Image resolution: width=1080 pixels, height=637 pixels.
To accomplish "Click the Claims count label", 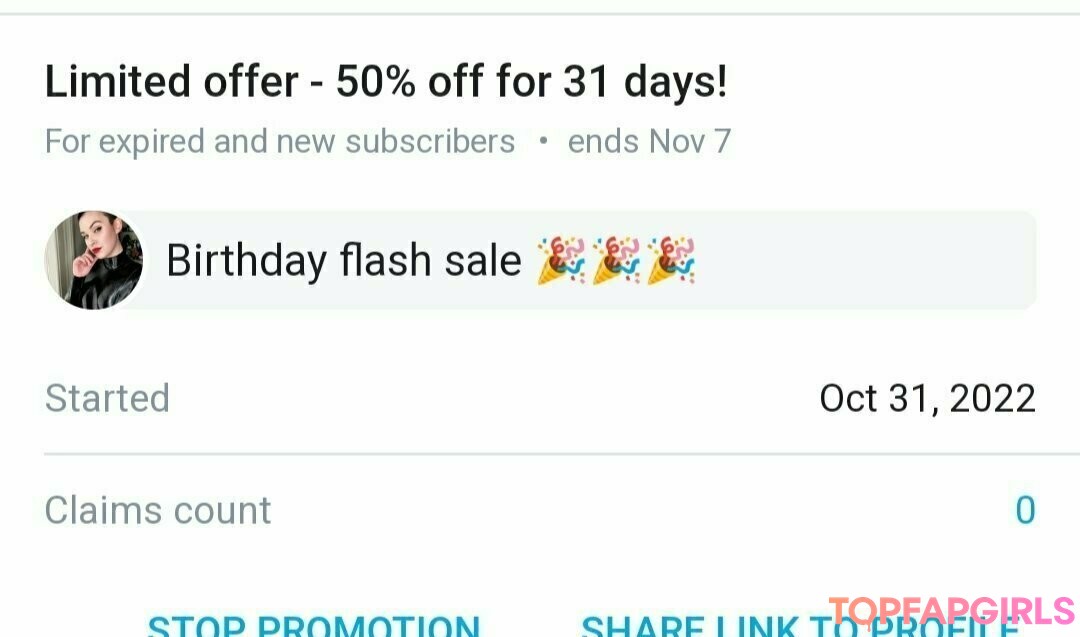I will [x=158, y=510].
